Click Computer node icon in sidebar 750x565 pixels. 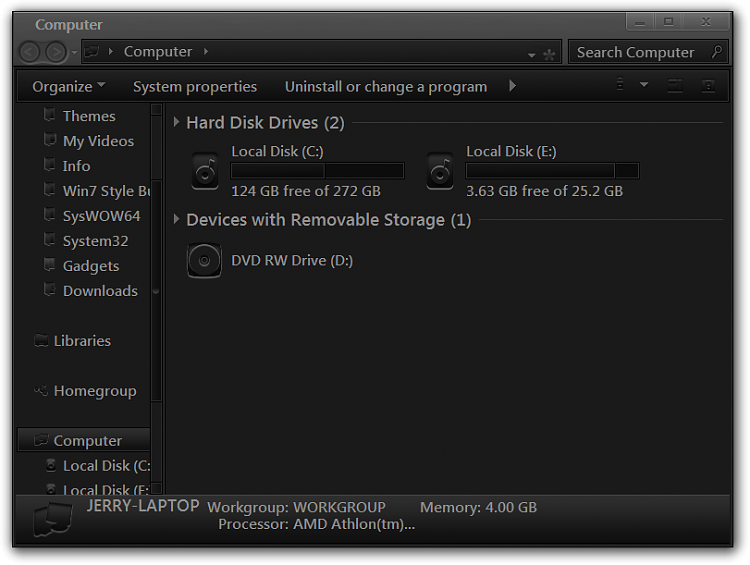pyautogui.click(x=42, y=440)
